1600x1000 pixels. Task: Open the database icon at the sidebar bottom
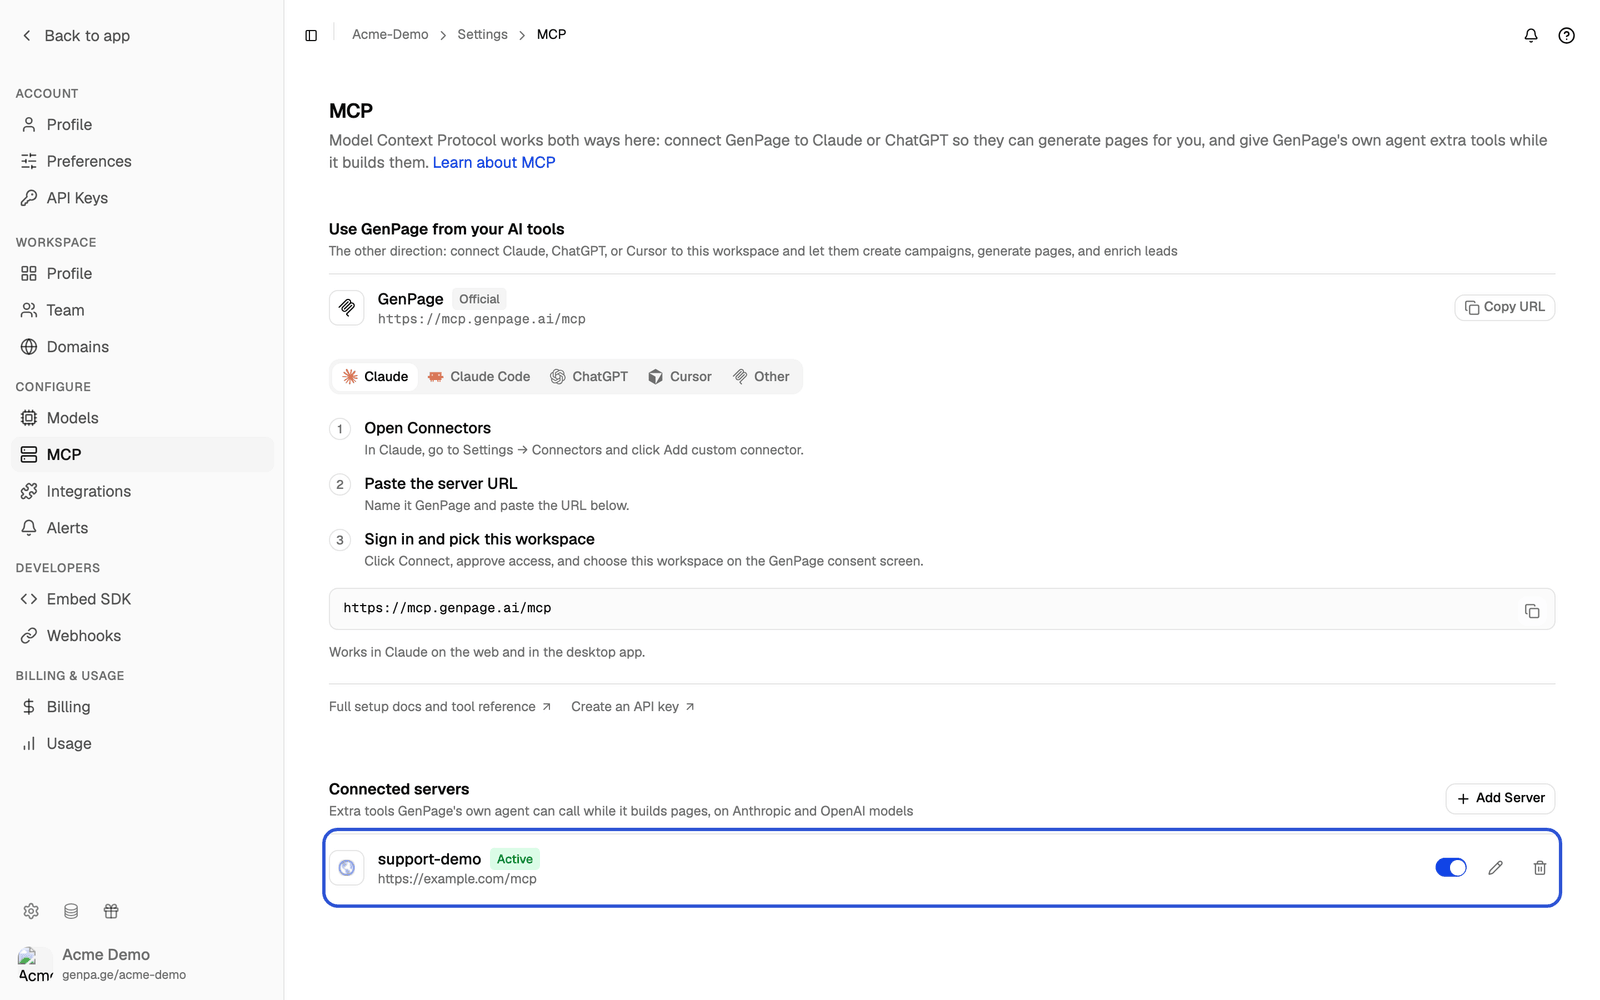coord(71,911)
